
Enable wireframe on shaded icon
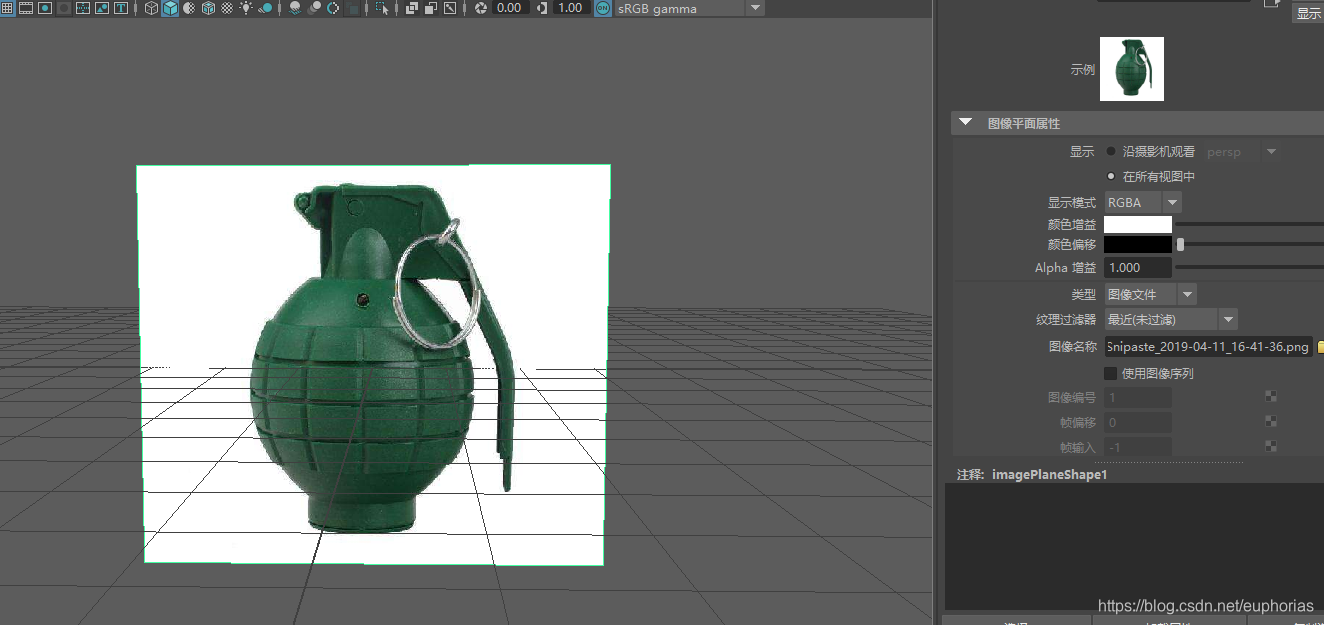click(x=208, y=8)
